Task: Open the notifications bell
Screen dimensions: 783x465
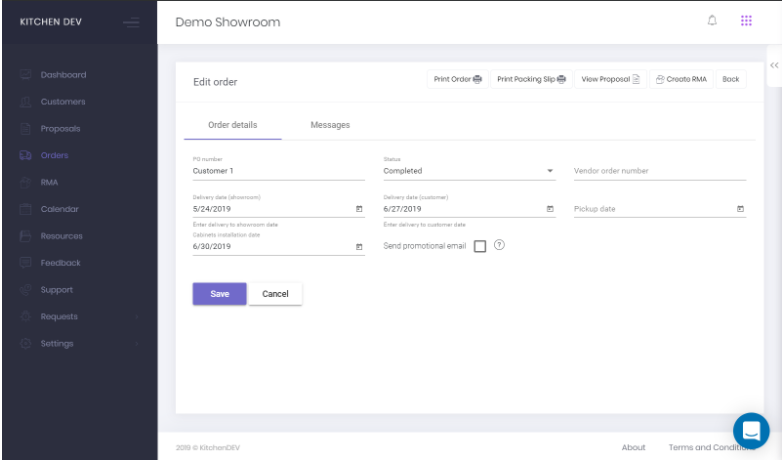Action: click(712, 20)
